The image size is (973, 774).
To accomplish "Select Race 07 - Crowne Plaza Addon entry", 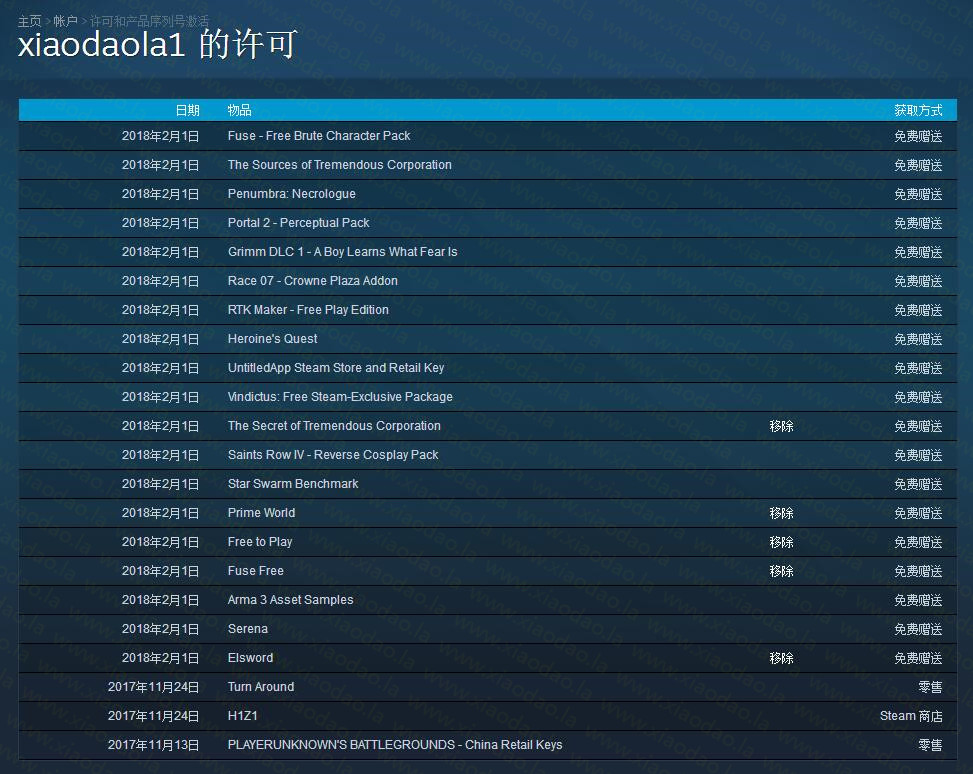I will [x=313, y=281].
